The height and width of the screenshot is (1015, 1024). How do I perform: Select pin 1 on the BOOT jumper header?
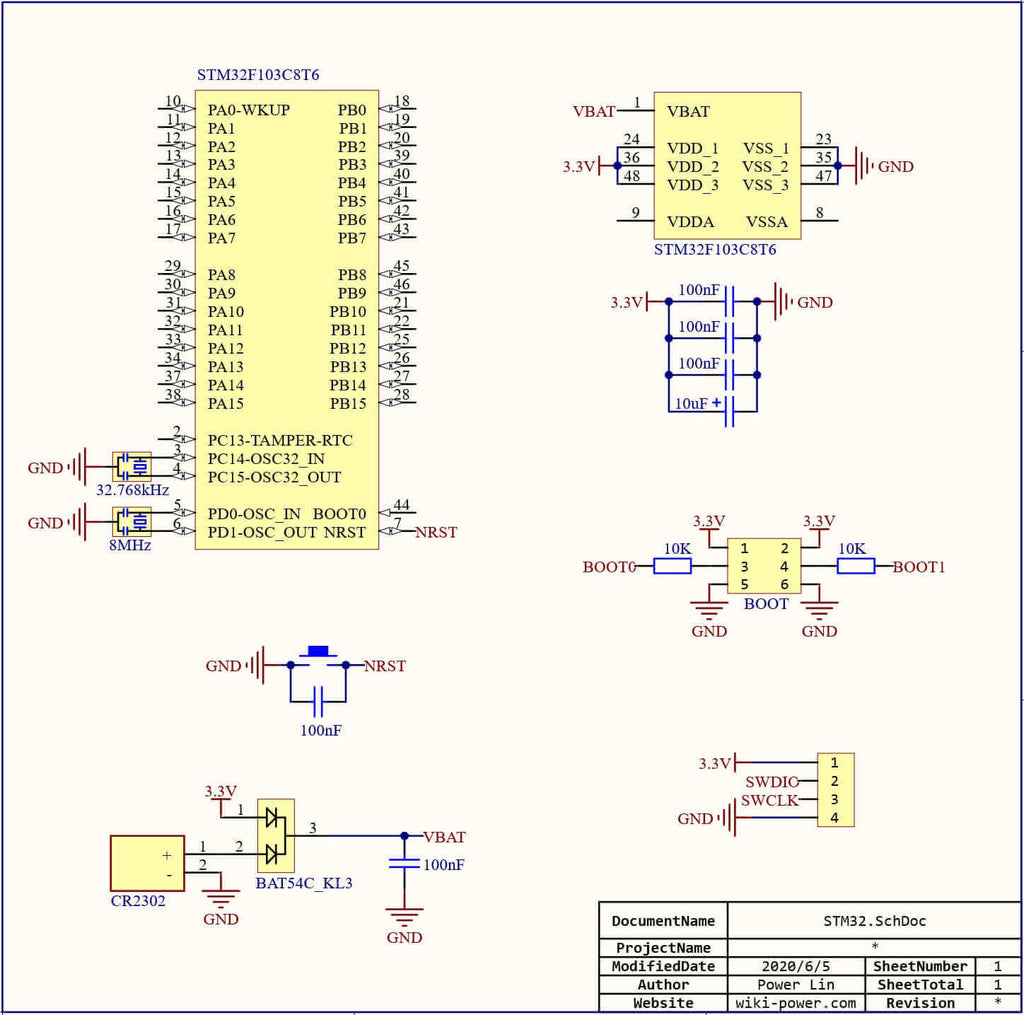click(744, 548)
